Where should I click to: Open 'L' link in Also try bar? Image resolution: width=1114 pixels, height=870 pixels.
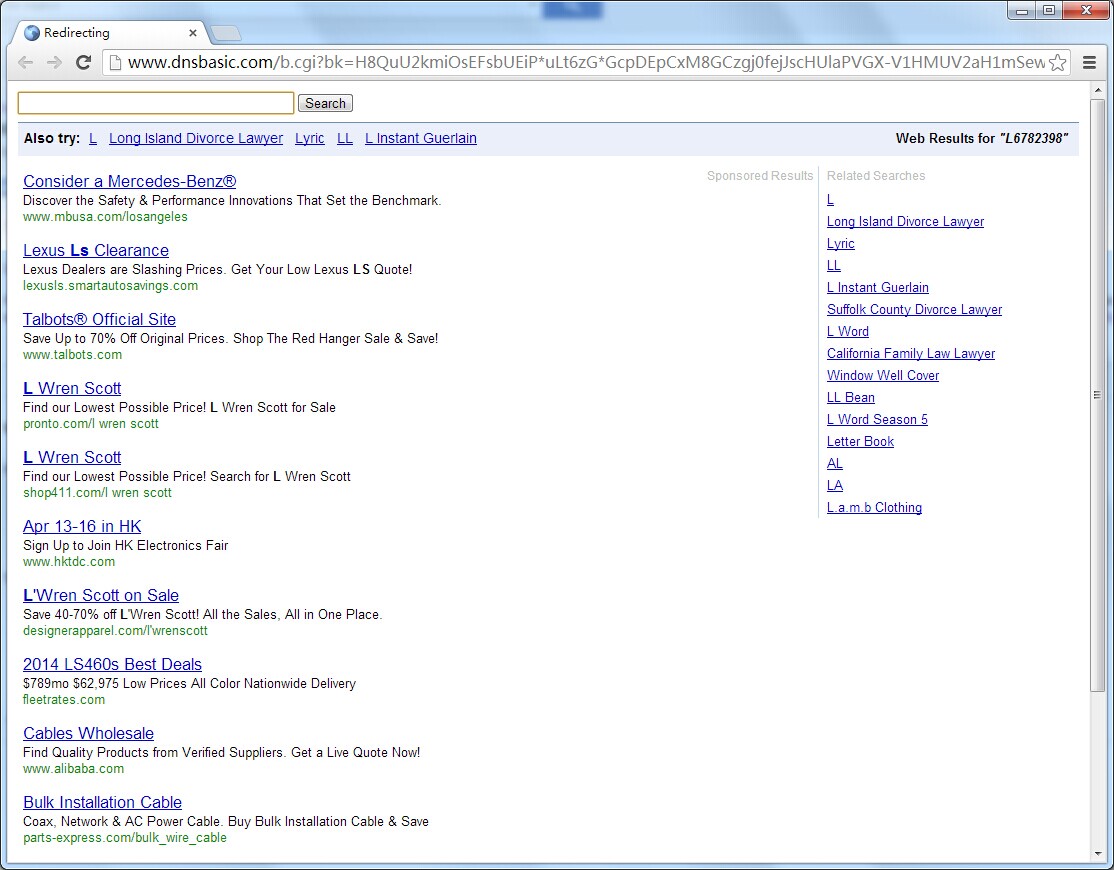point(93,138)
